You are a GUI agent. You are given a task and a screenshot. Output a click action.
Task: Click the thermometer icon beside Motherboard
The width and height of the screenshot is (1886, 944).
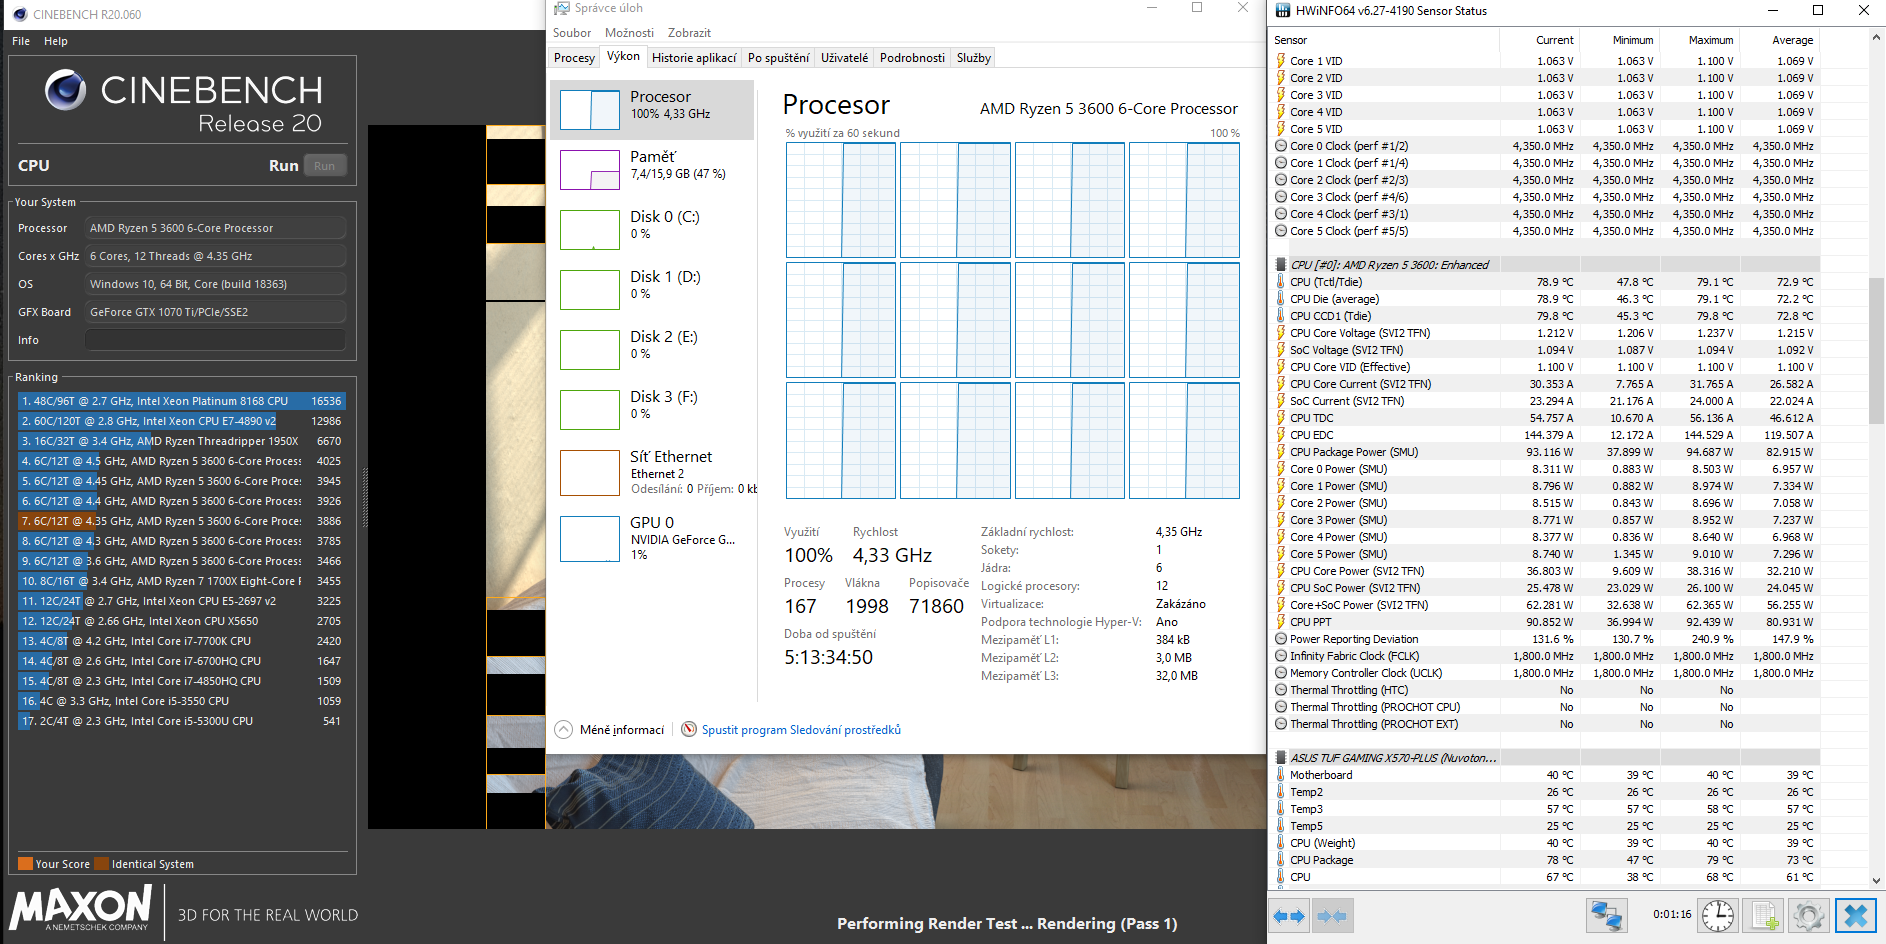tap(1281, 775)
